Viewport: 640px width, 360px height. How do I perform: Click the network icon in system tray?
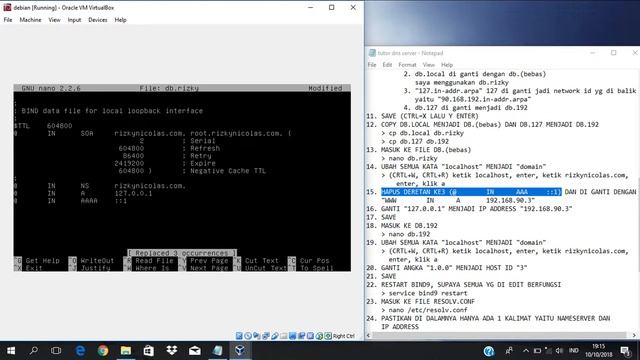[x=548, y=351]
